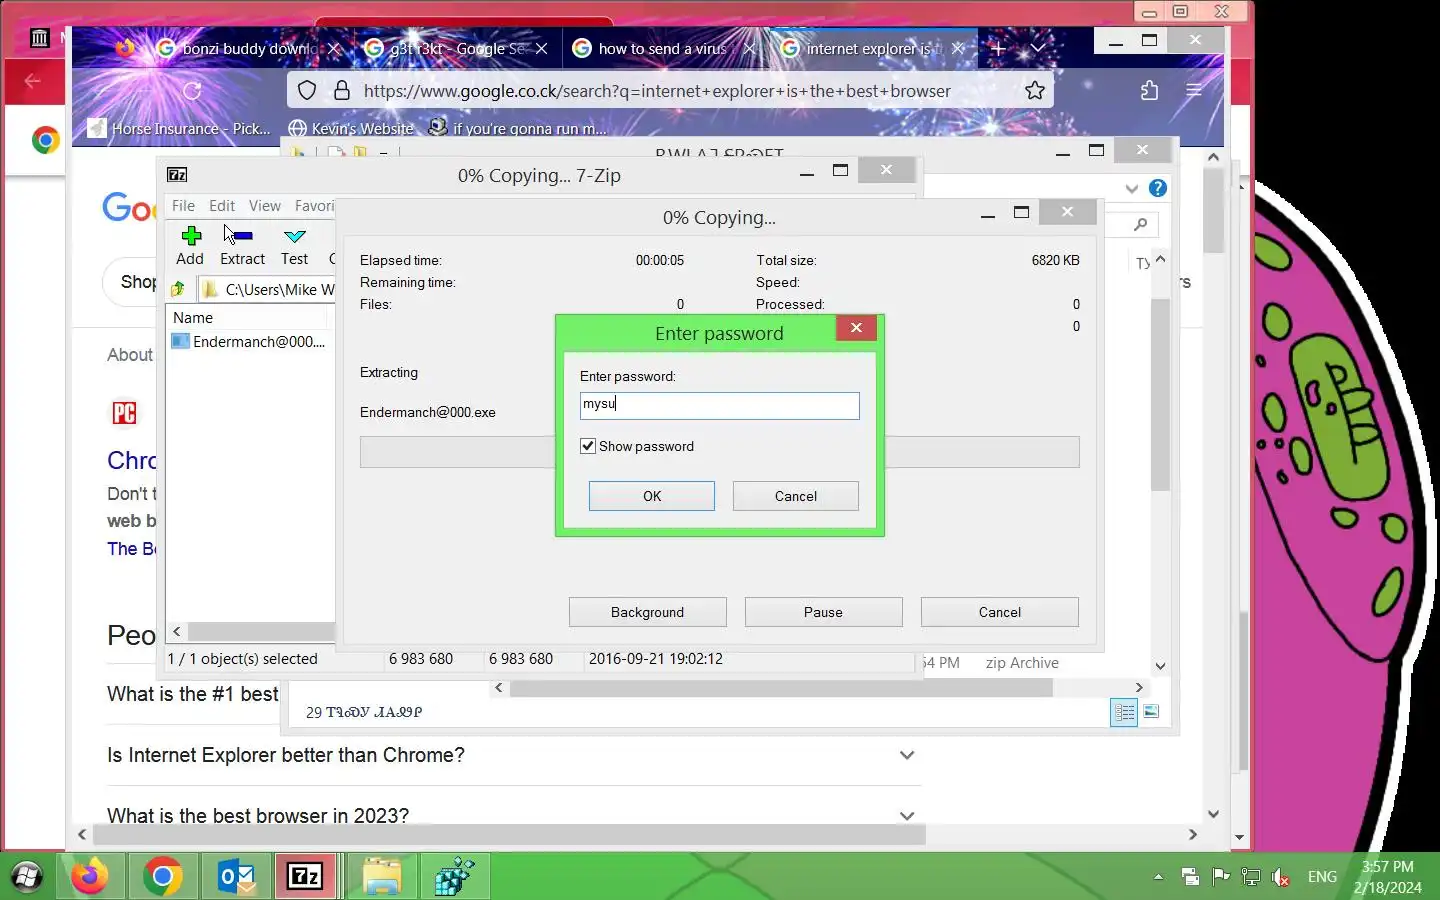Open the Firefox list all tabs dropdown
This screenshot has width=1440, height=900.
pos(1037,48)
